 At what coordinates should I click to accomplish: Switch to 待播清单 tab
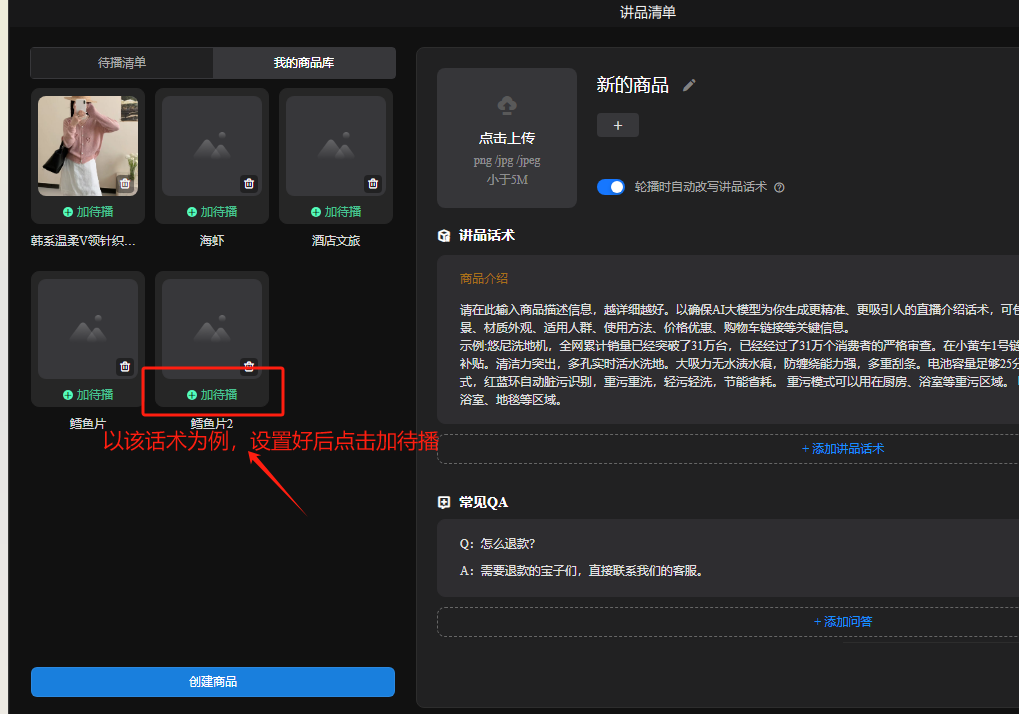(x=122, y=62)
